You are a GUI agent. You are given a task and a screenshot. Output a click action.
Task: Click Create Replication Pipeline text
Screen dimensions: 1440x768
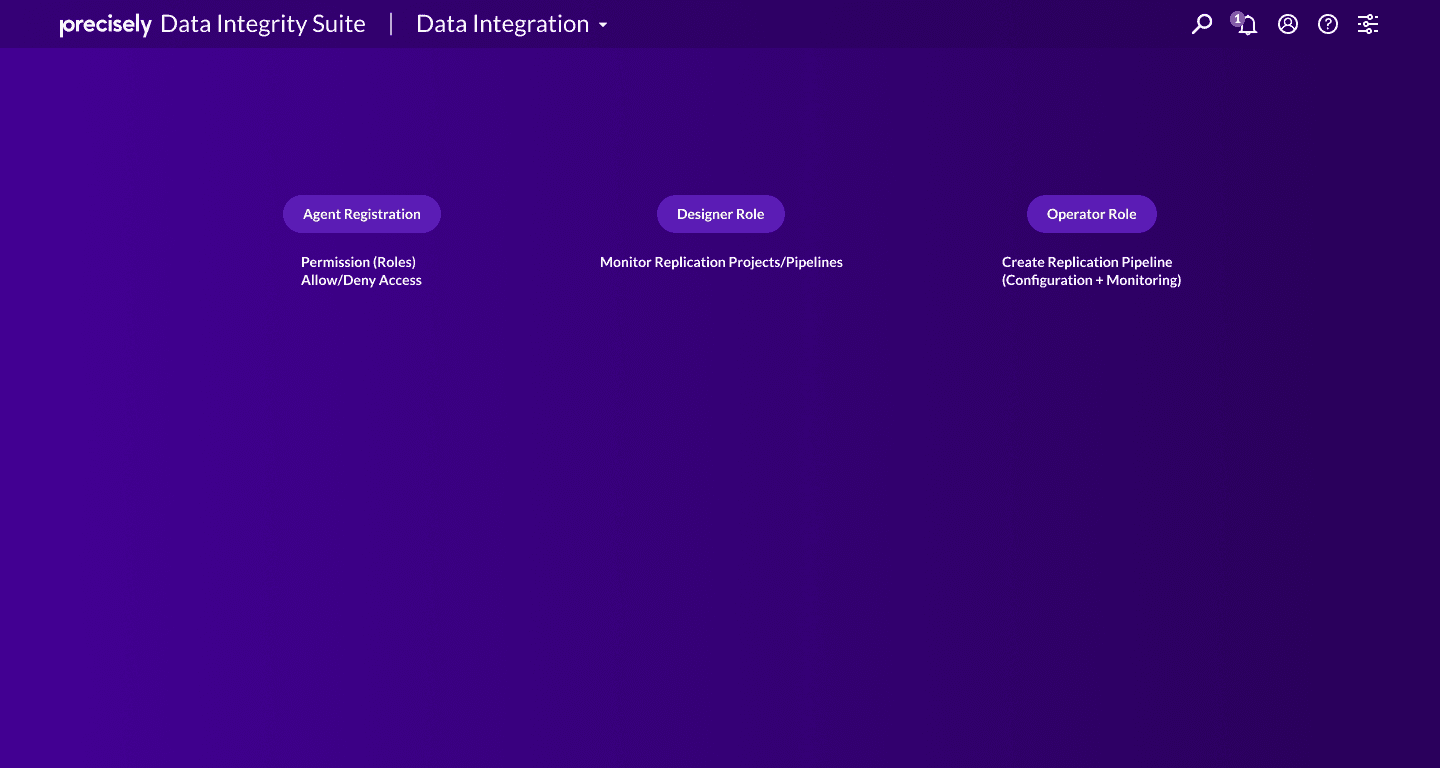pos(1087,262)
